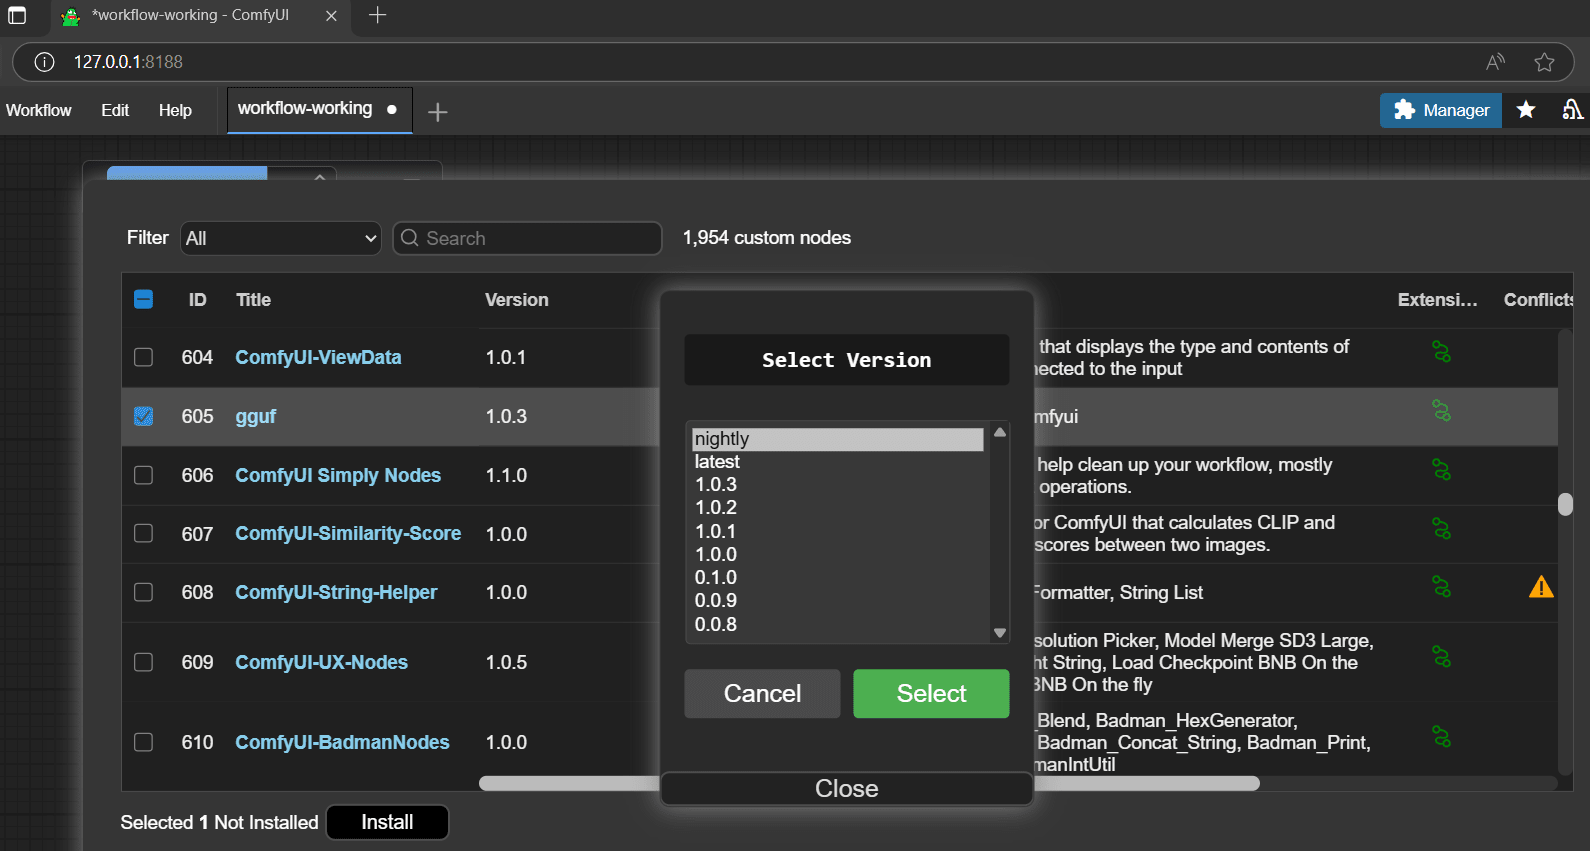1590x851 pixels.
Task: Click the horizontal scrollbar of node table
Action: coord(869,783)
